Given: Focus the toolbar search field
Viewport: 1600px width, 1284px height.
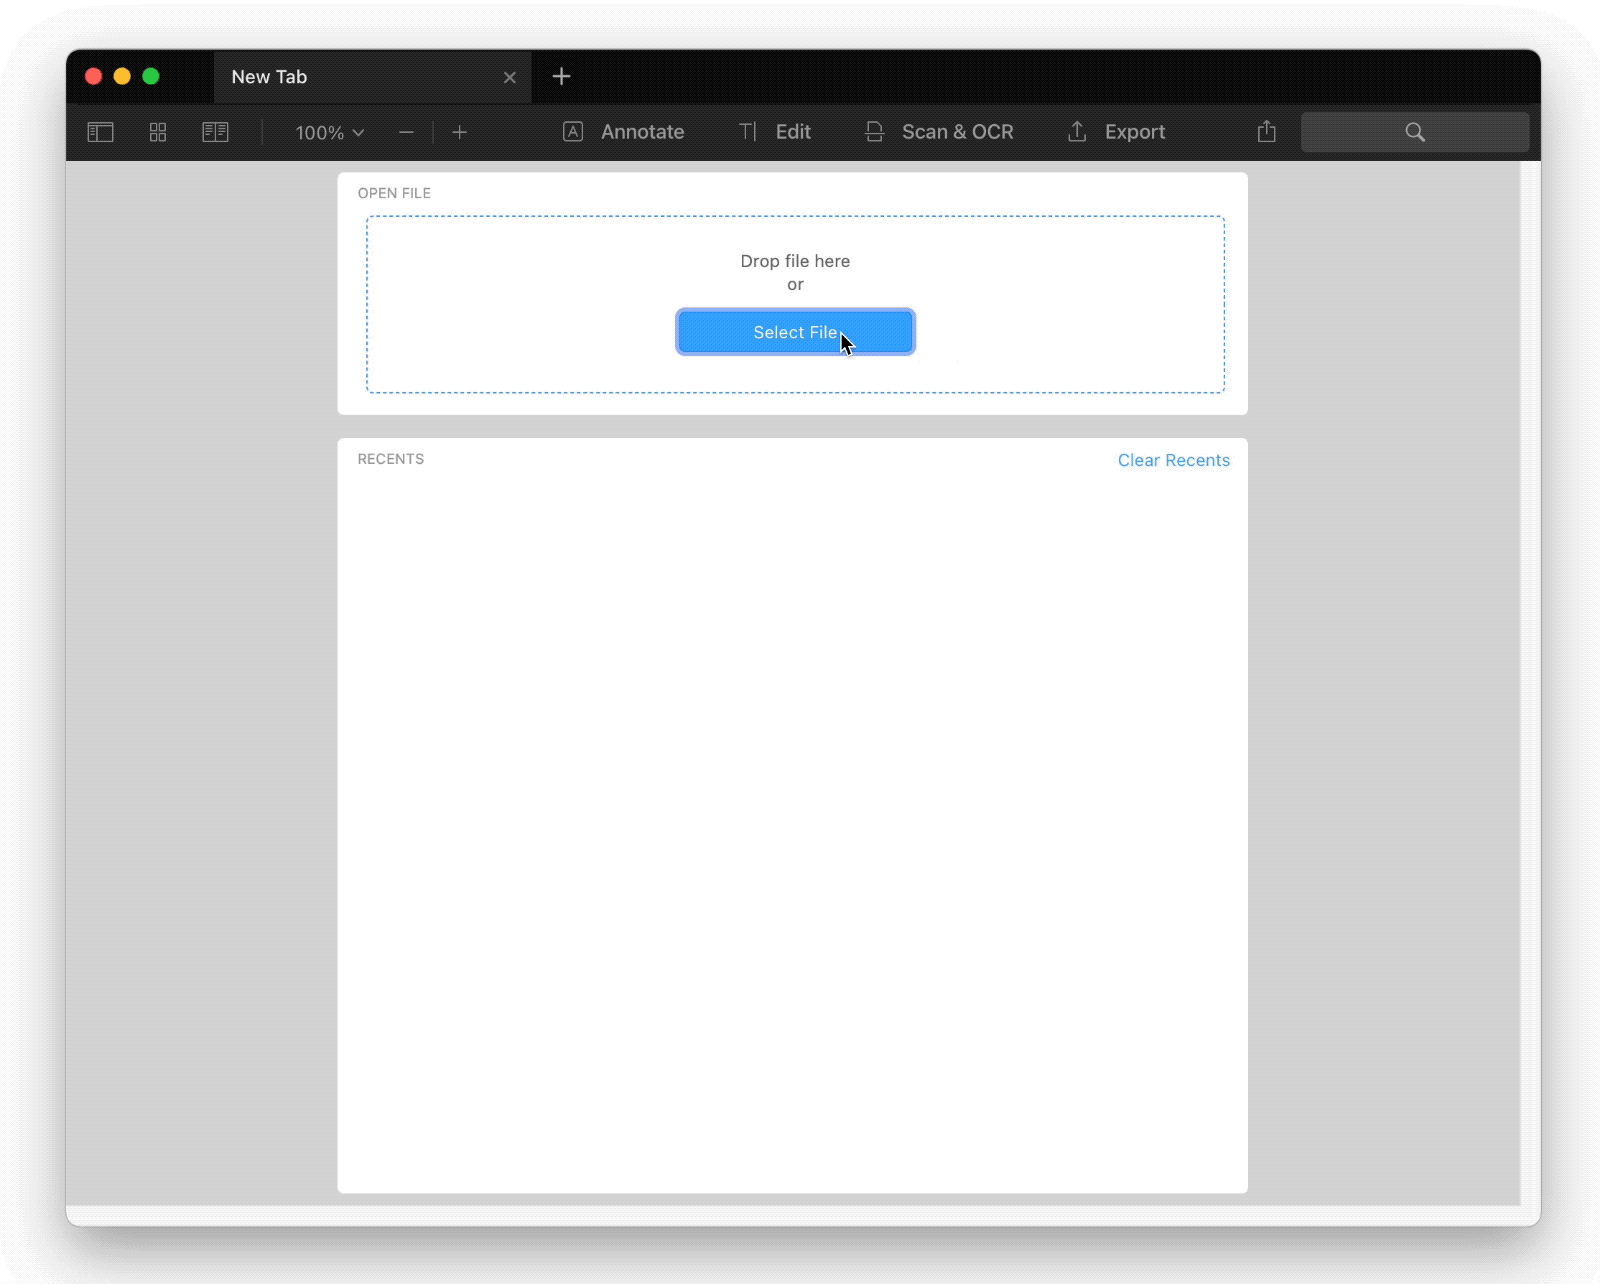Looking at the screenshot, I should click(x=1414, y=132).
